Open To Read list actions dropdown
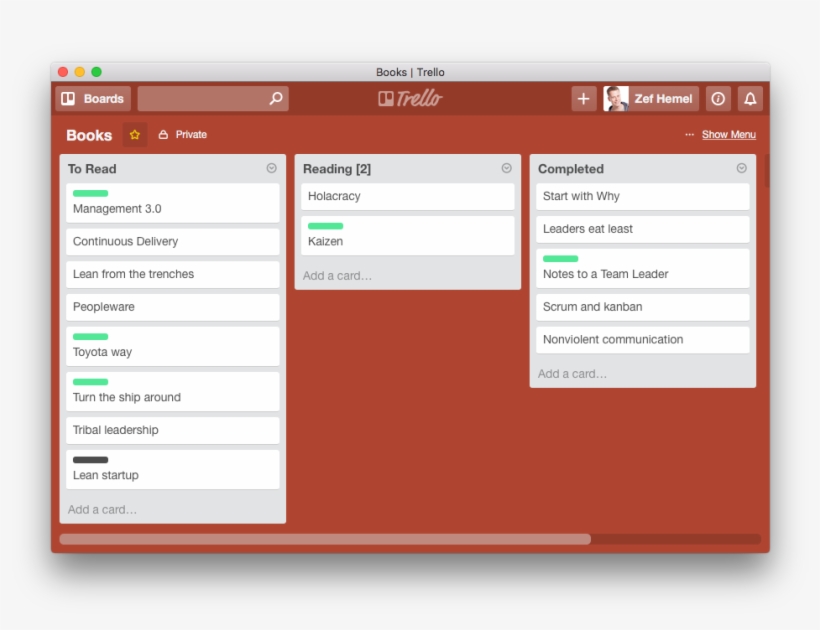The width and height of the screenshot is (820, 630). pos(271,168)
